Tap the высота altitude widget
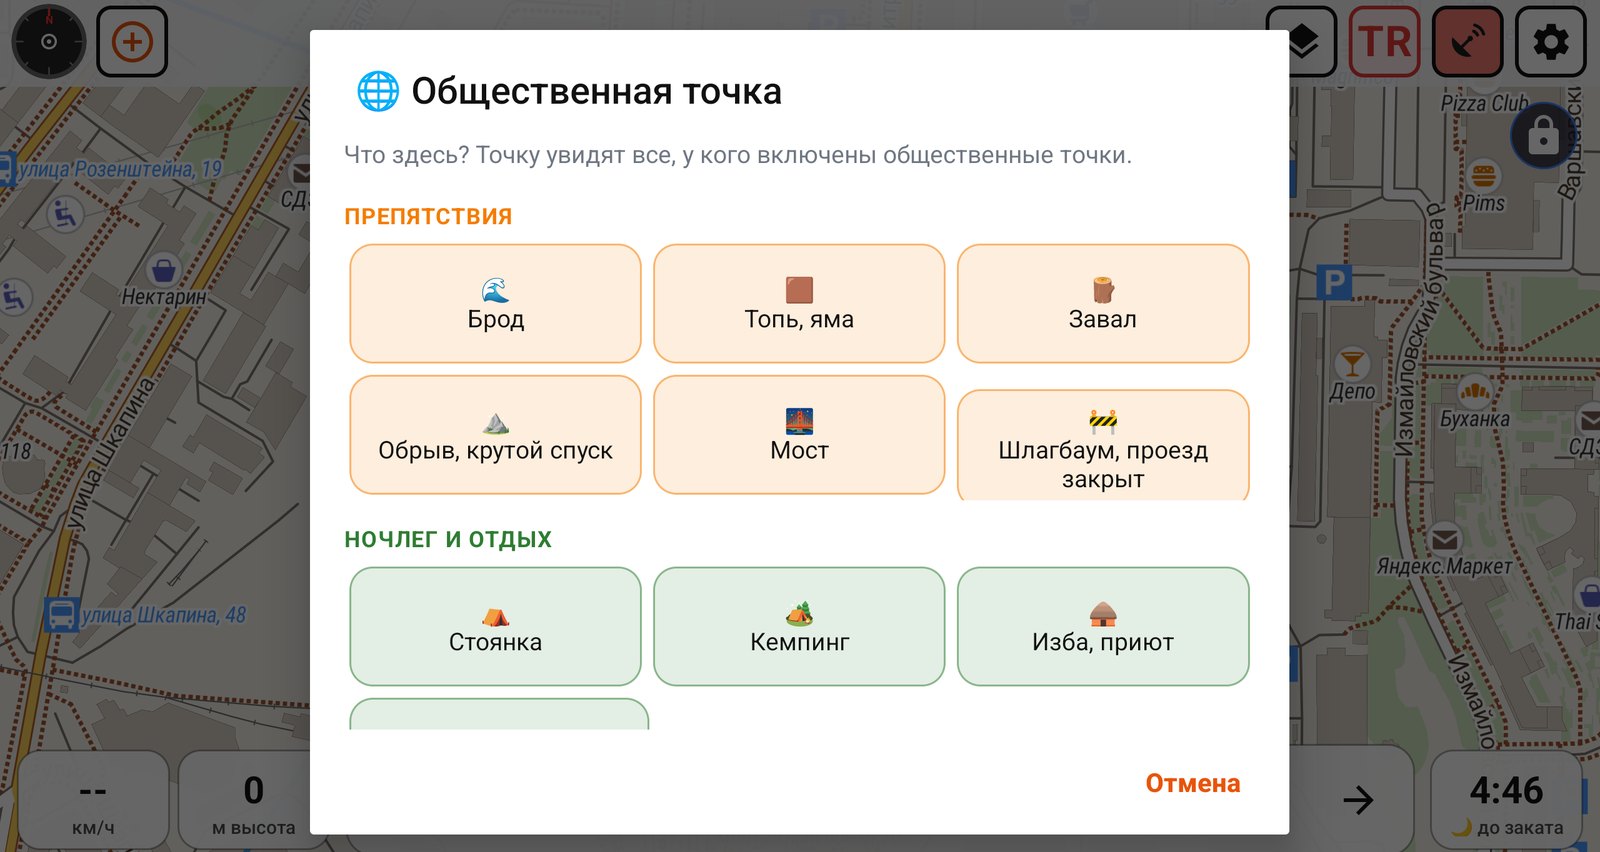Screen dimensions: 1600x852 253,801
